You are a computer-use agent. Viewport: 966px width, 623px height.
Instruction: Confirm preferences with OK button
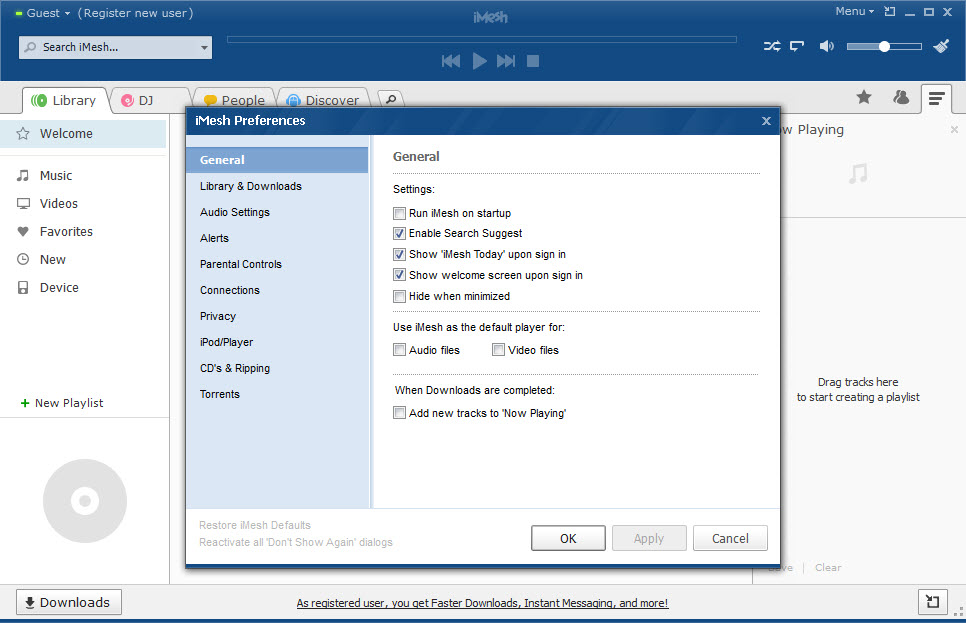pos(568,538)
